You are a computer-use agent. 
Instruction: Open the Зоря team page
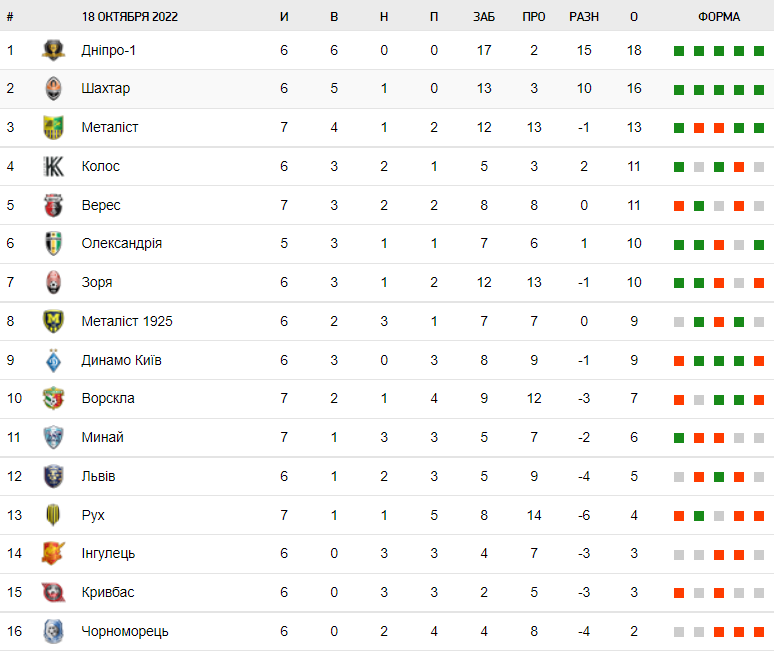(97, 282)
